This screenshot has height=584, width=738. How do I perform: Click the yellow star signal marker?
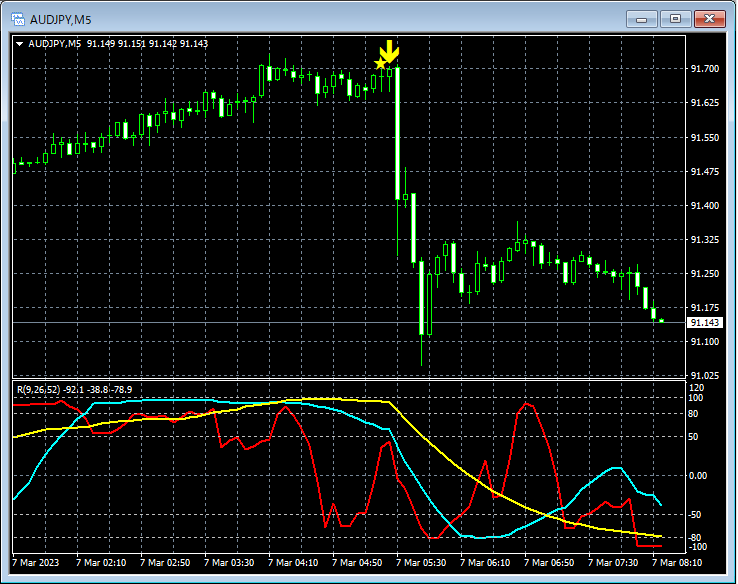point(380,63)
